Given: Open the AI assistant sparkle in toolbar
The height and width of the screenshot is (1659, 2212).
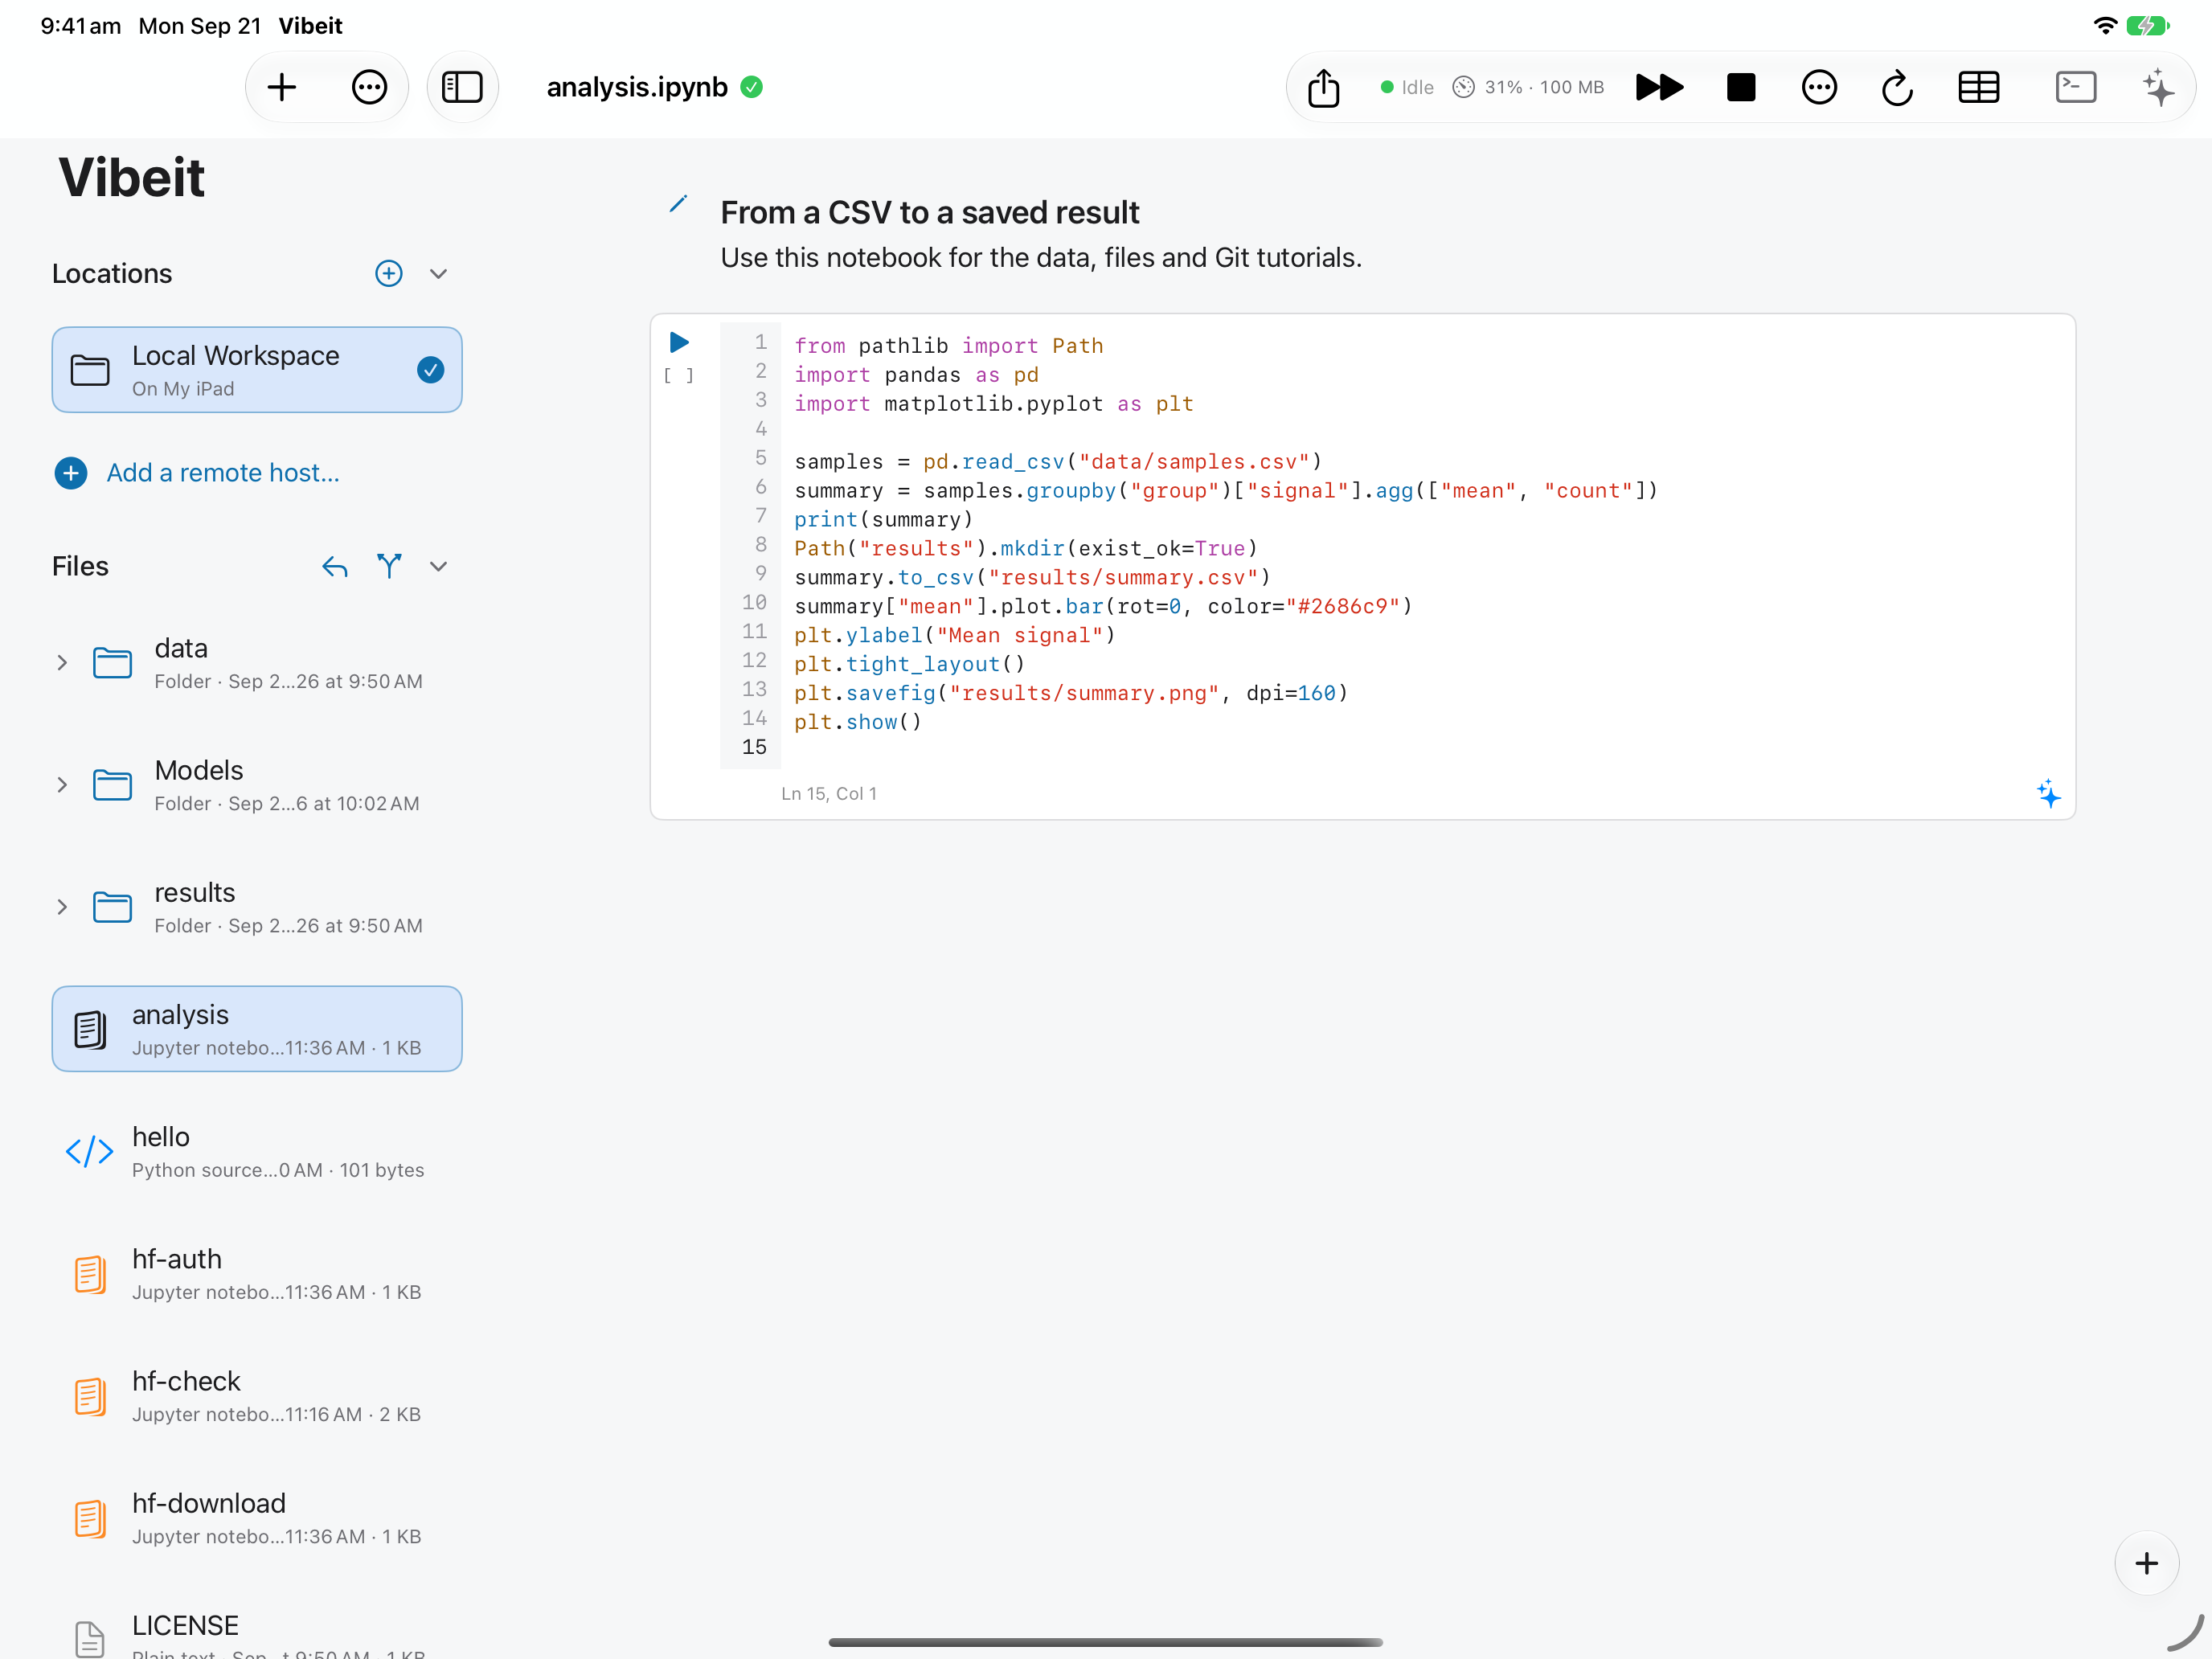Looking at the screenshot, I should (2158, 87).
